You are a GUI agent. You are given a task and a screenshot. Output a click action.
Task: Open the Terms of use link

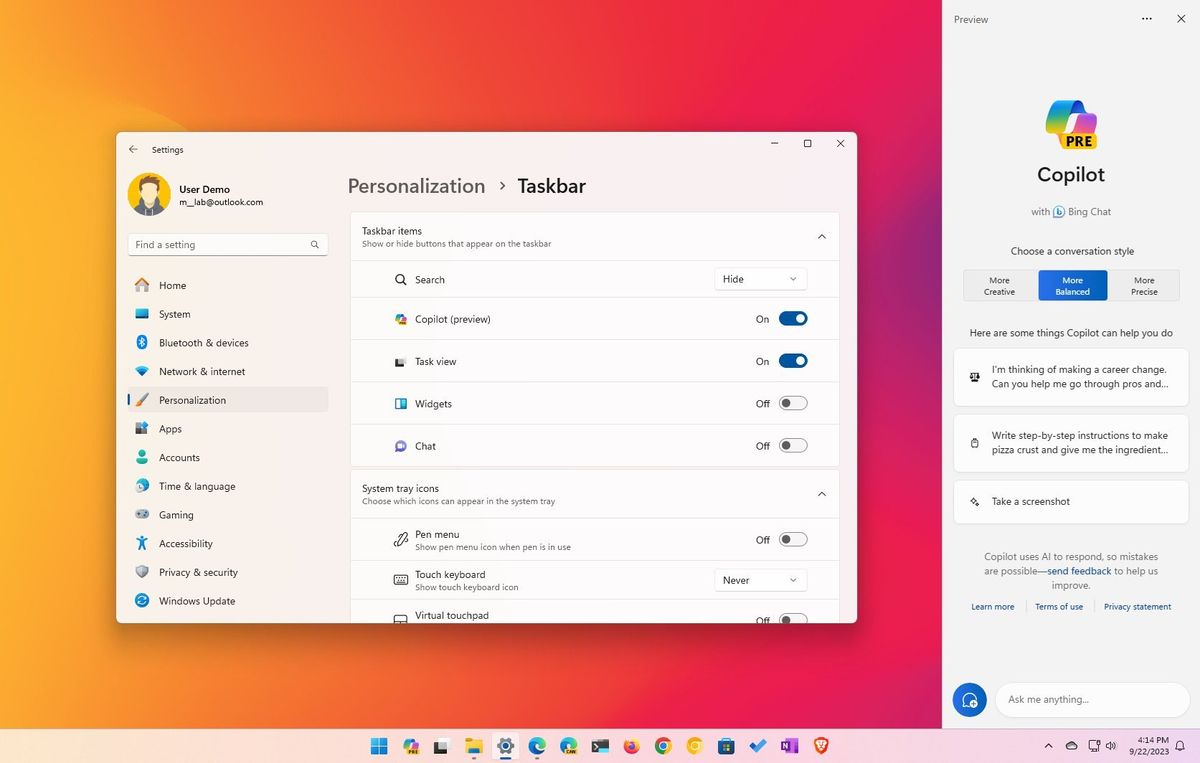point(1059,607)
